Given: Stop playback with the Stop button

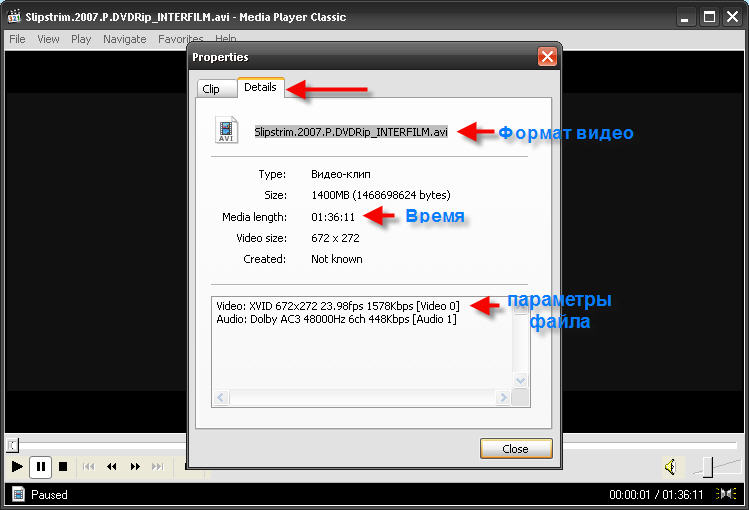Looking at the screenshot, I should click(x=63, y=467).
